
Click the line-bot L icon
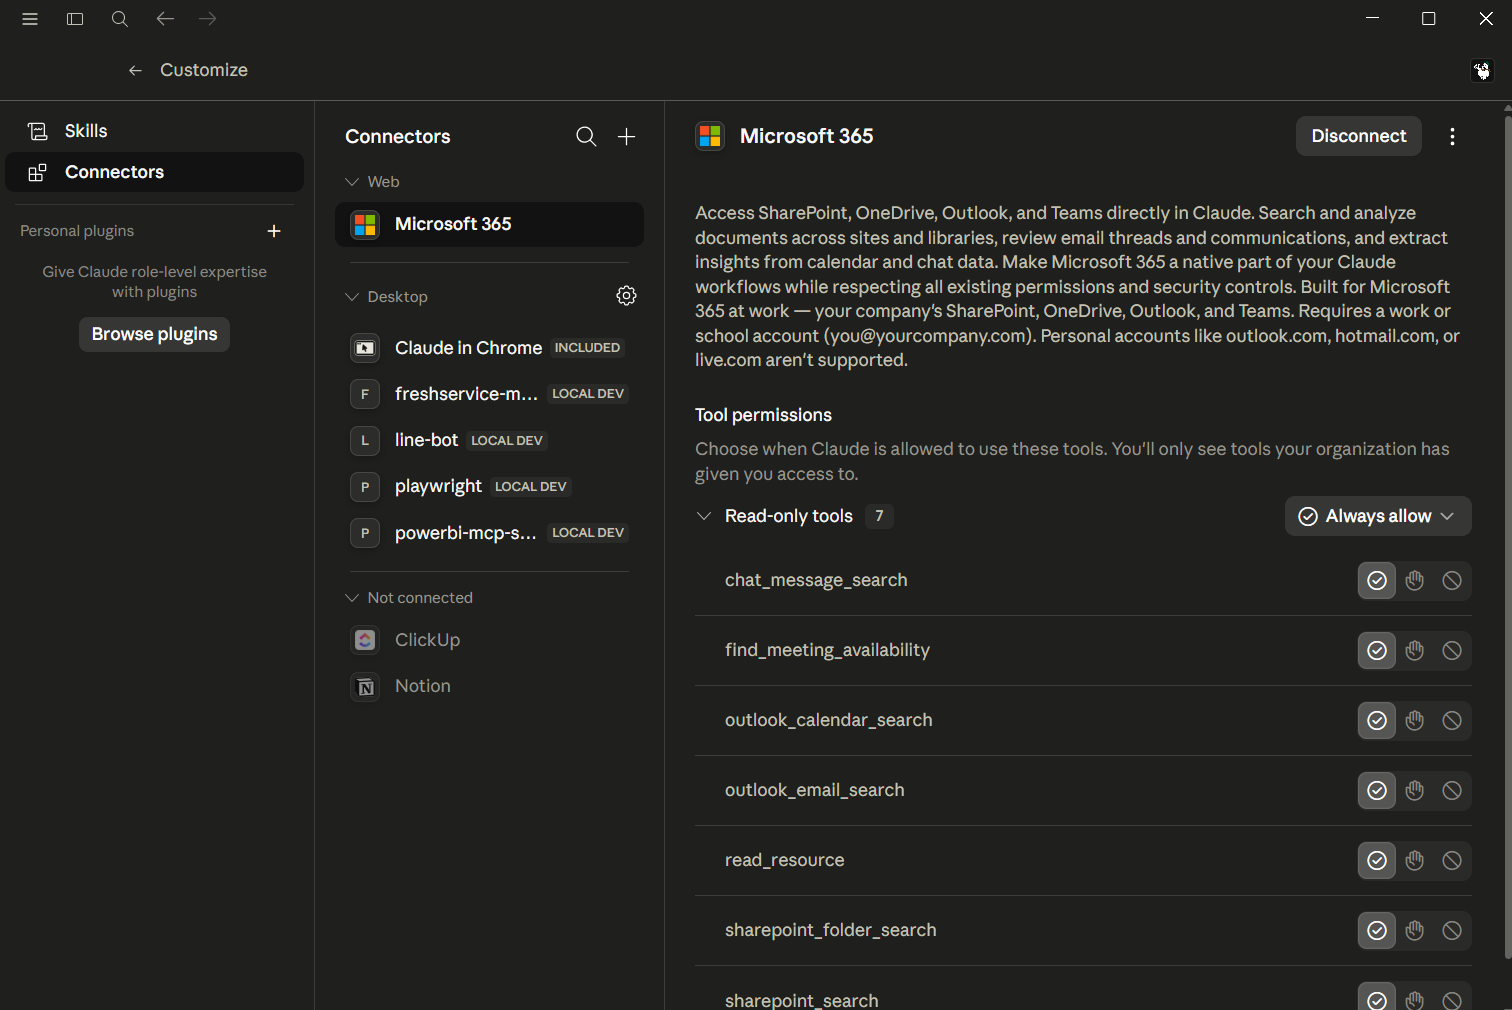365,440
